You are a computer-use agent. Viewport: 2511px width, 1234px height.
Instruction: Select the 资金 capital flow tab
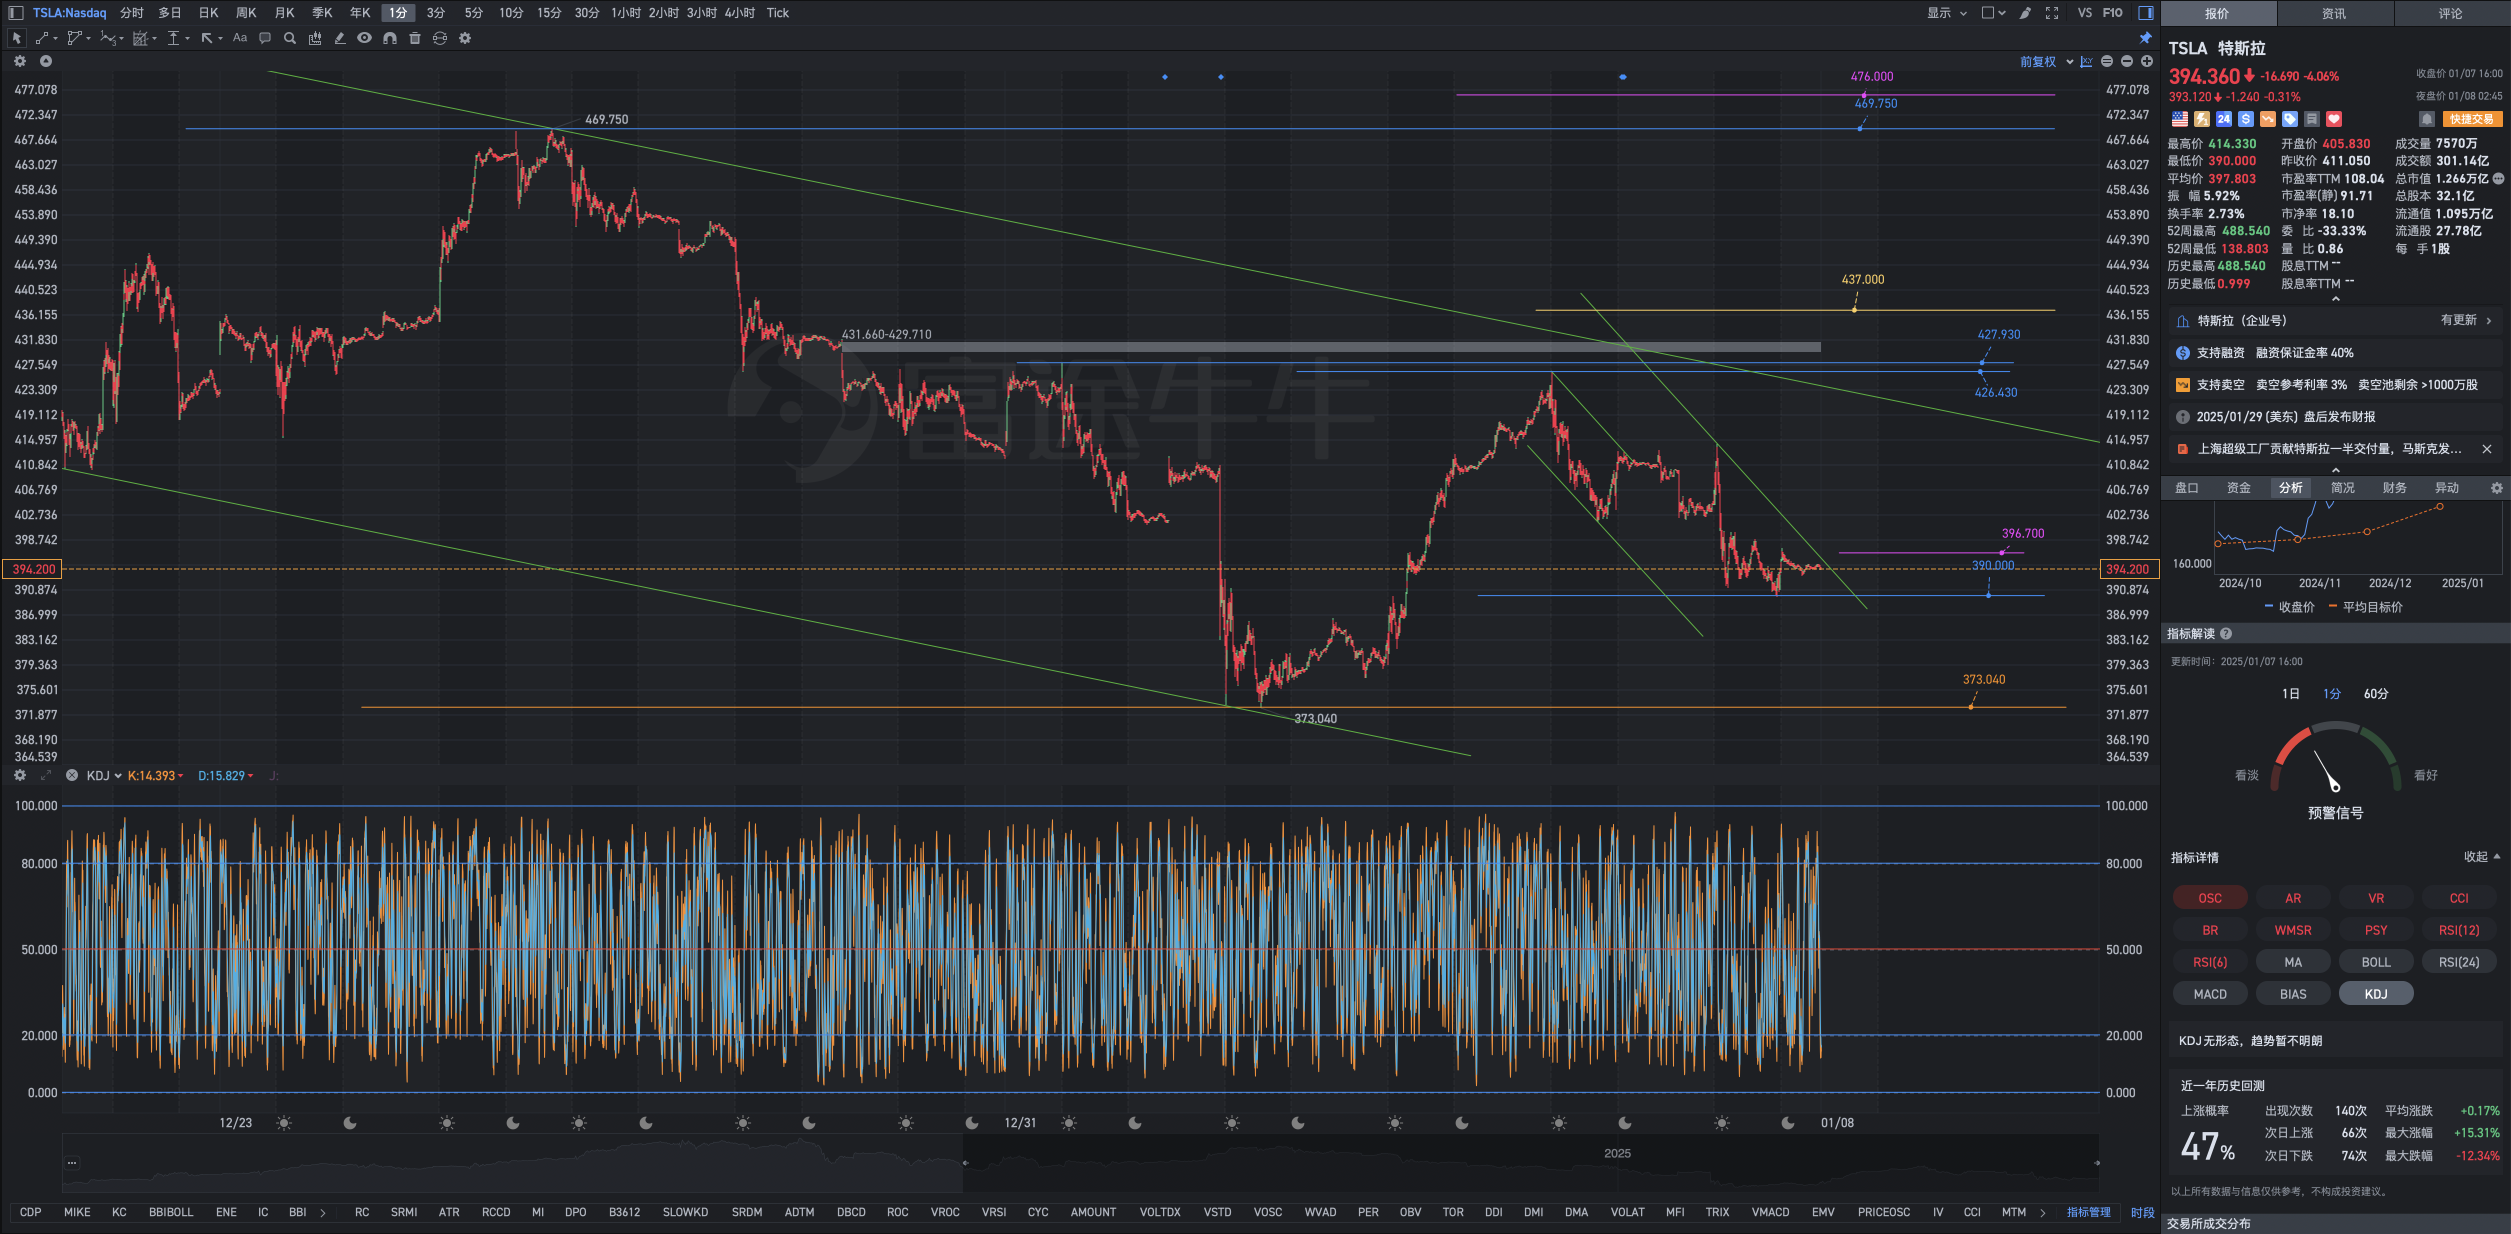pyautogui.click(x=2239, y=488)
